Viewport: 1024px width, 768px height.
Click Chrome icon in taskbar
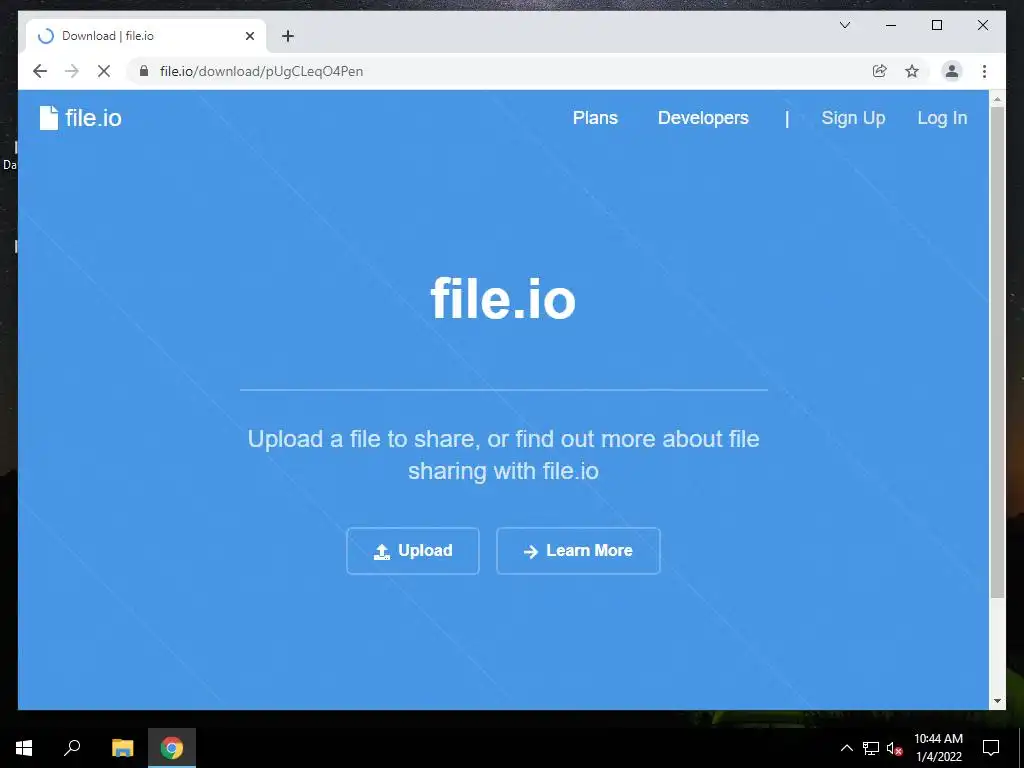point(172,748)
